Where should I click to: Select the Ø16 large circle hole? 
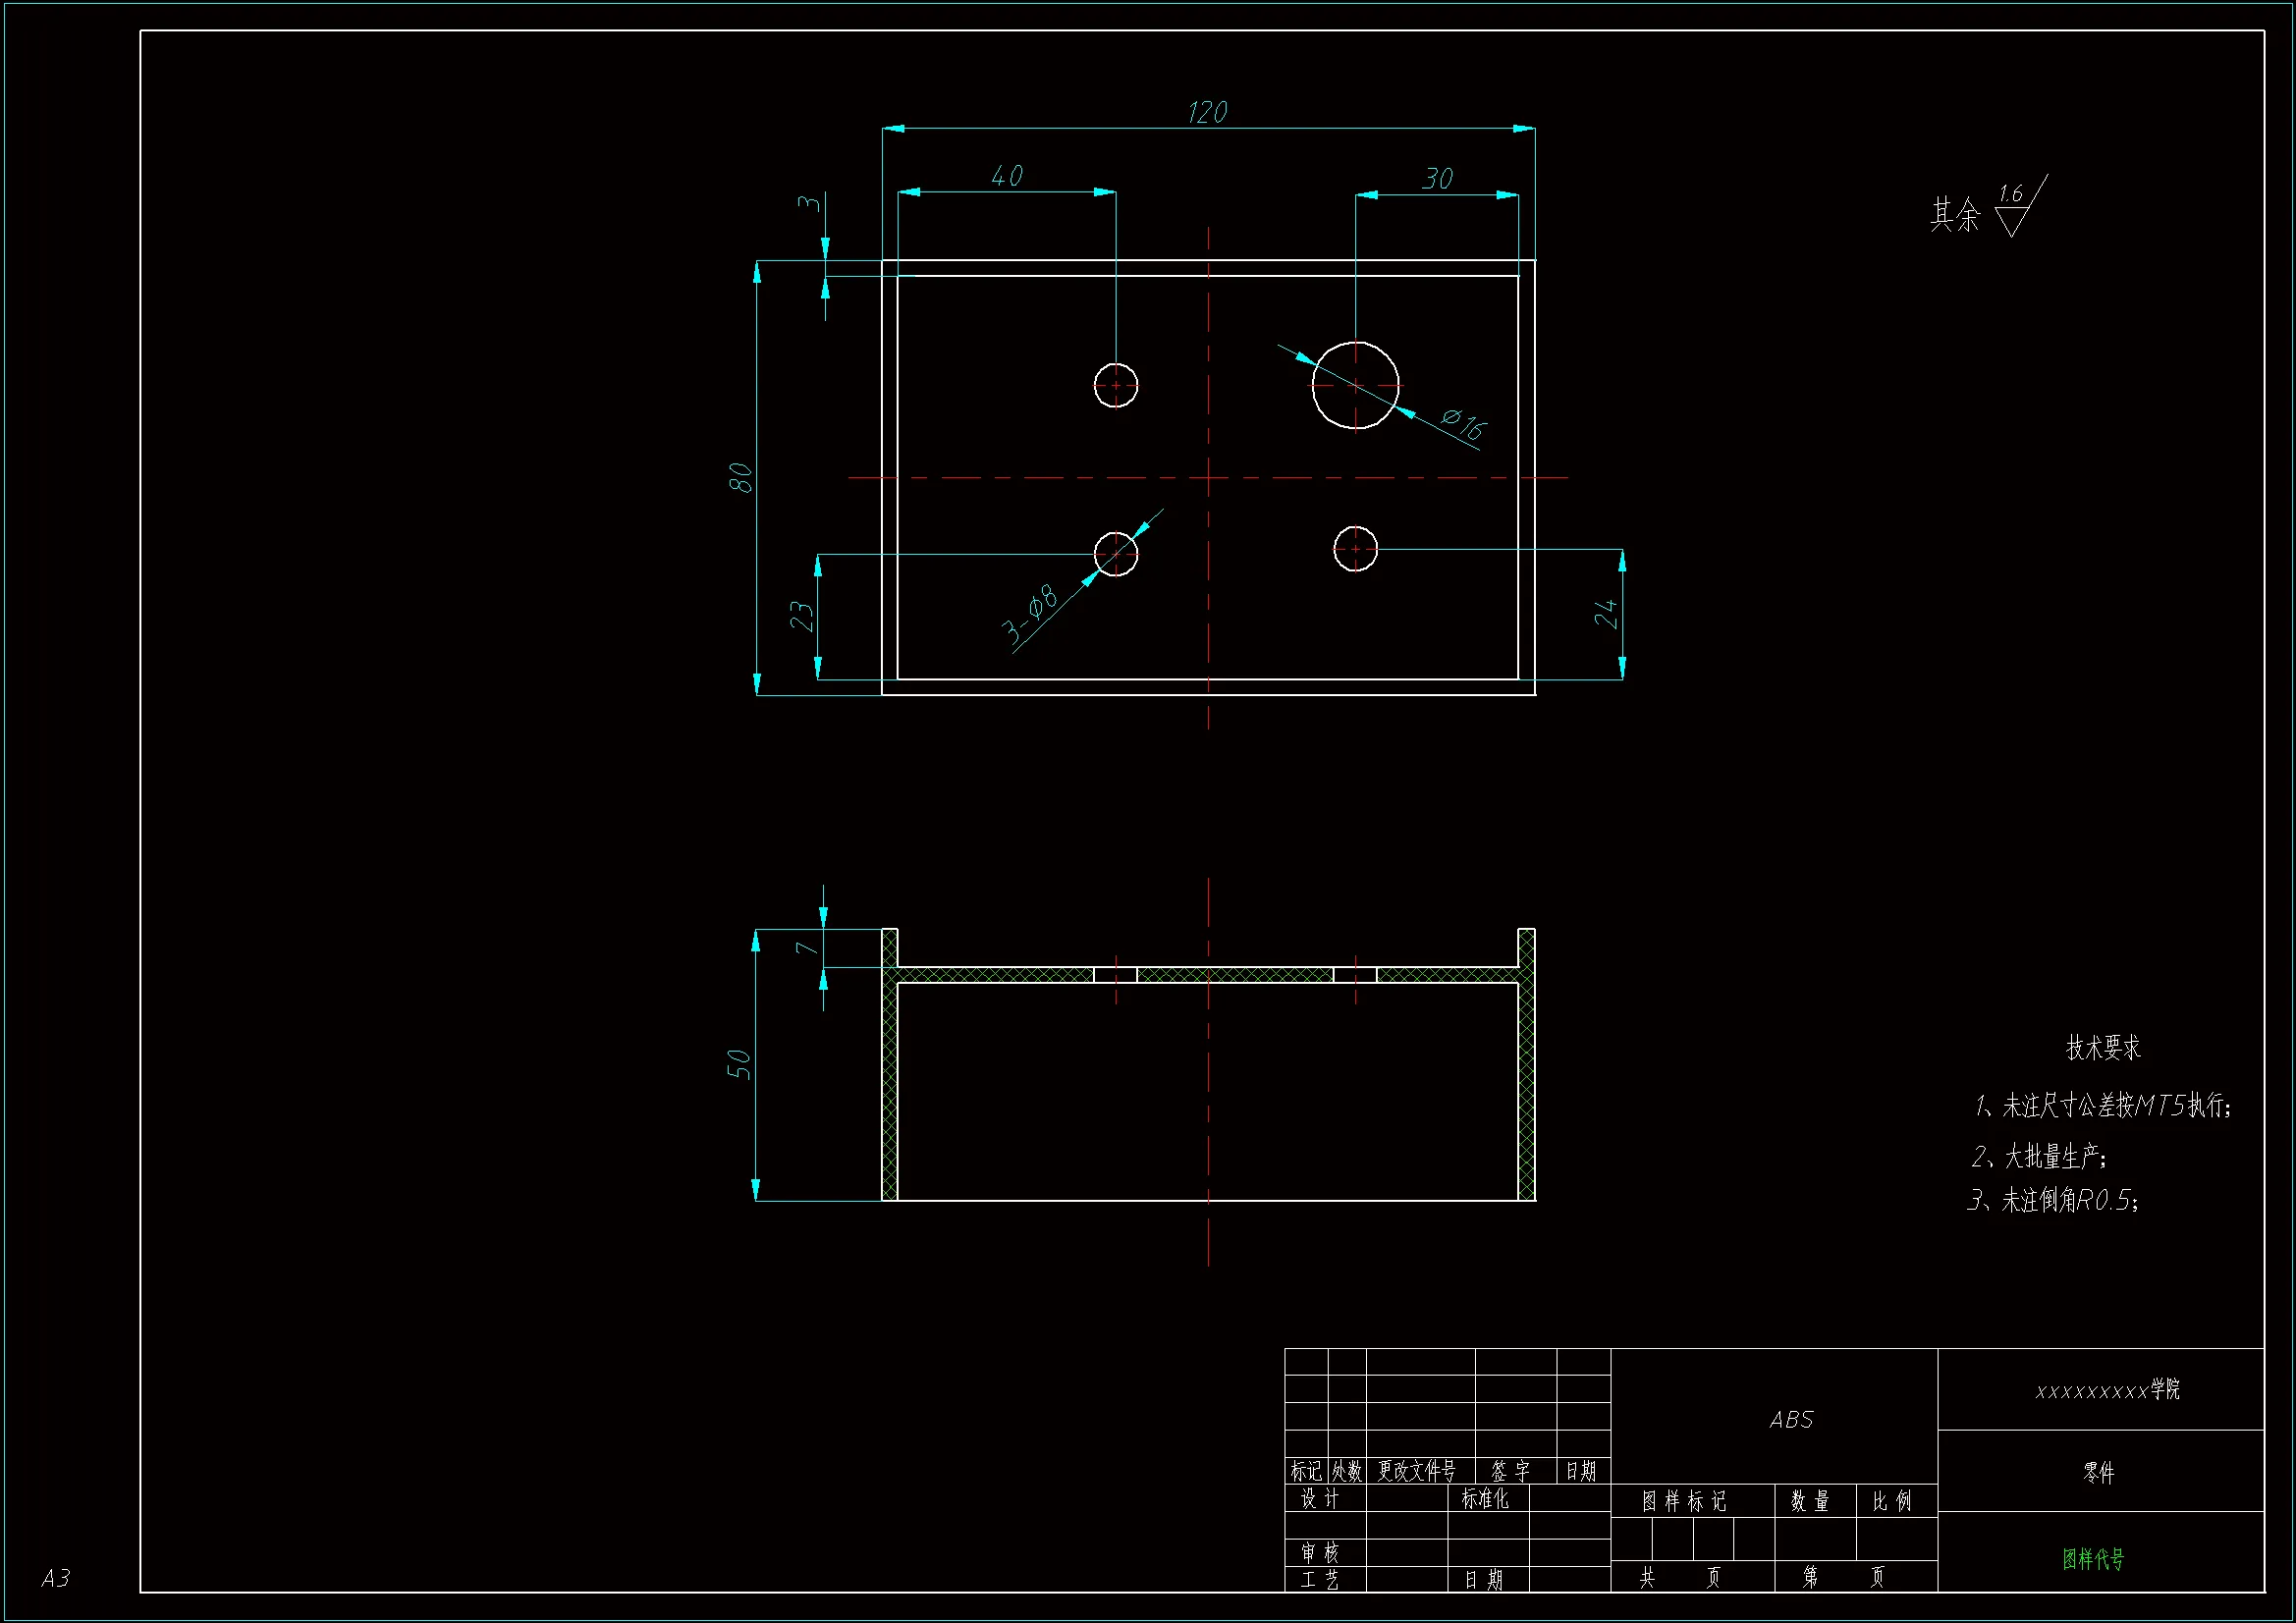[x=1355, y=385]
